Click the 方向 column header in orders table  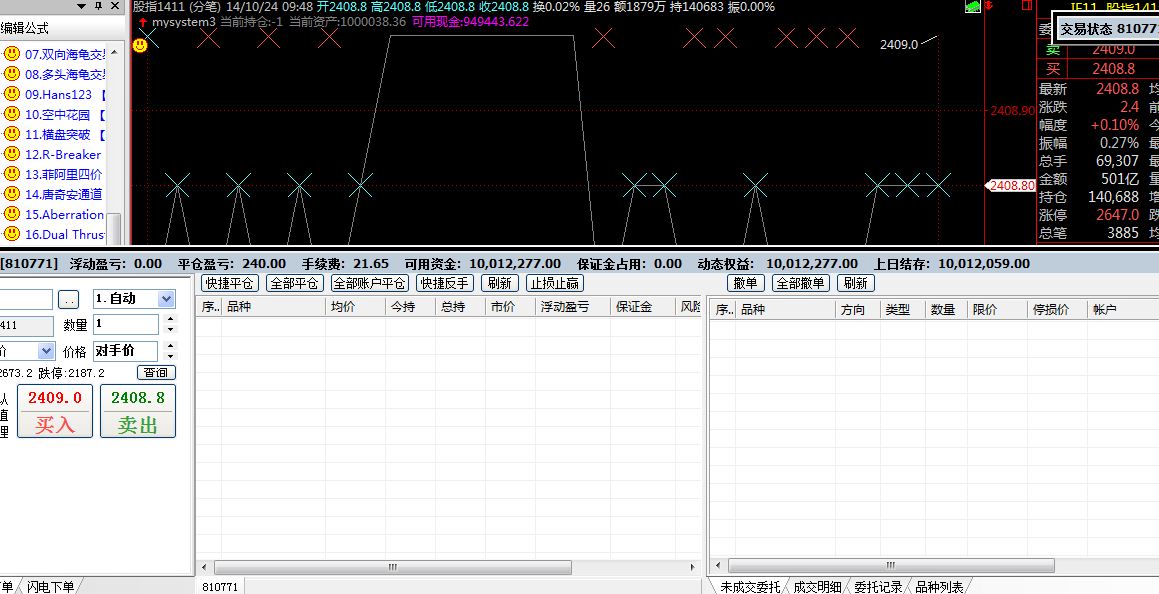tap(857, 310)
